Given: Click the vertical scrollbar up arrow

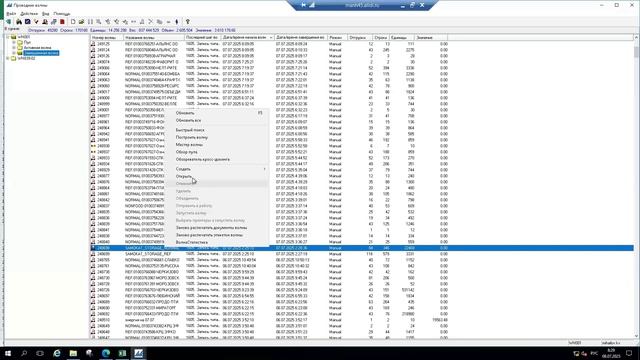Looking at the screenshot, I should click(x=636, y=38).
